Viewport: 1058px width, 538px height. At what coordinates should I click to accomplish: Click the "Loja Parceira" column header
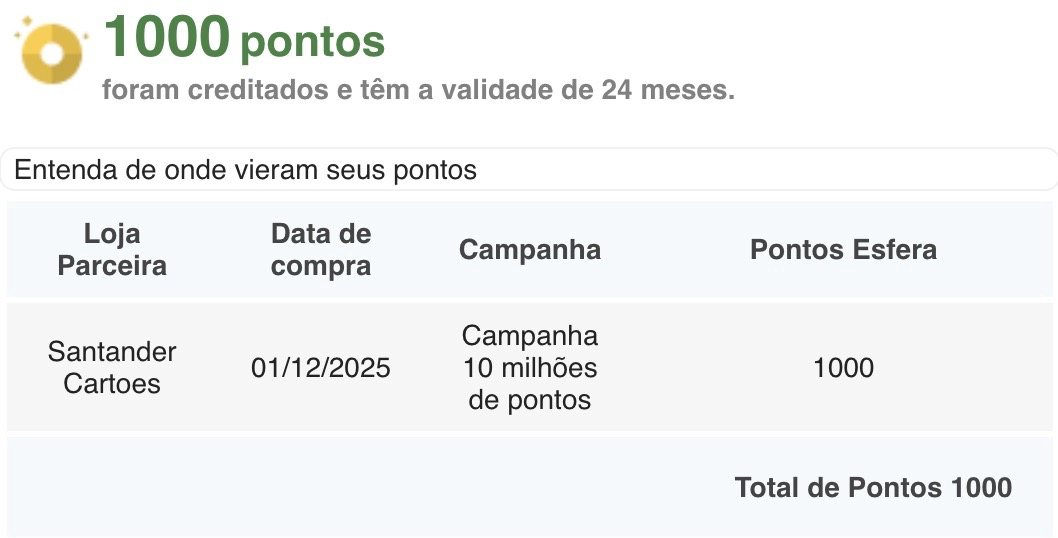(x=112, y=250)
